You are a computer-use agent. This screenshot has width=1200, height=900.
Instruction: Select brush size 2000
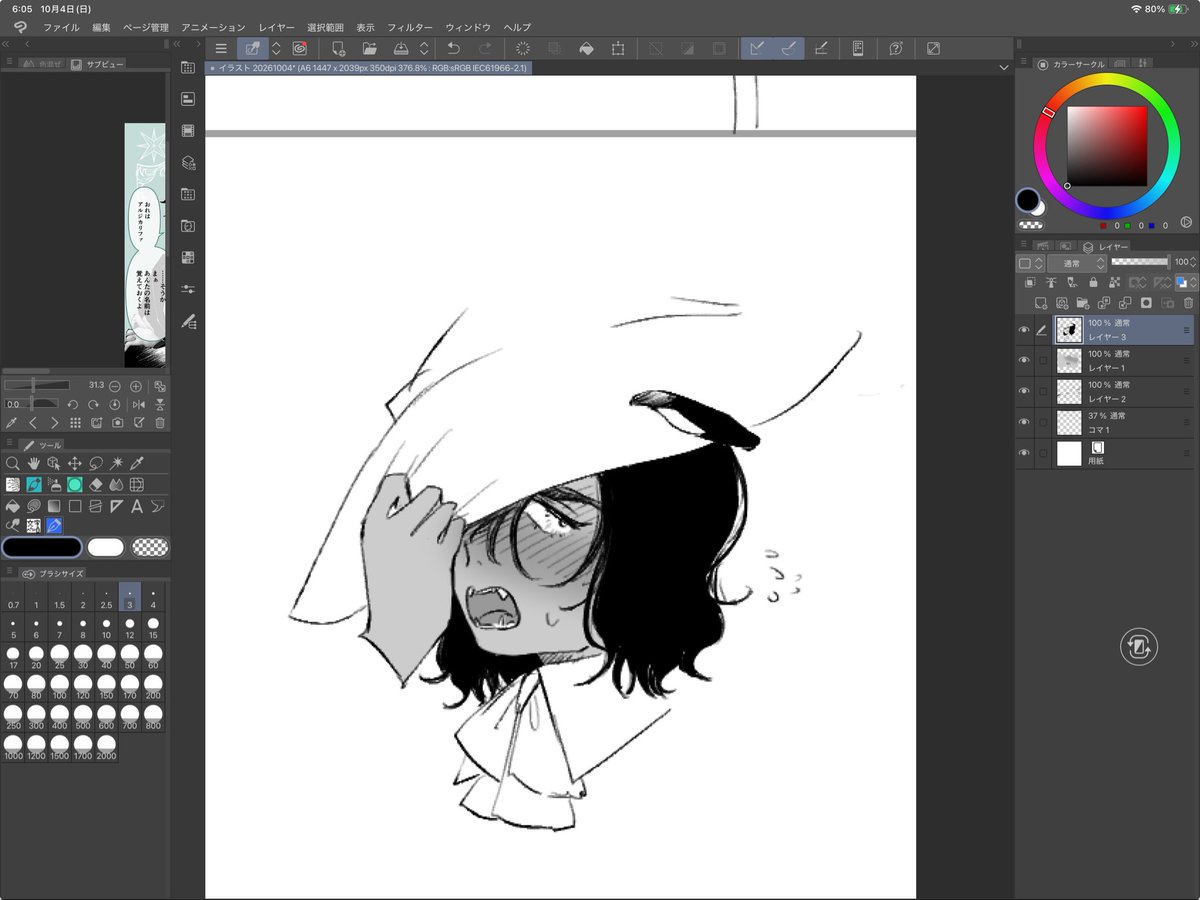(x=106, y=749)
